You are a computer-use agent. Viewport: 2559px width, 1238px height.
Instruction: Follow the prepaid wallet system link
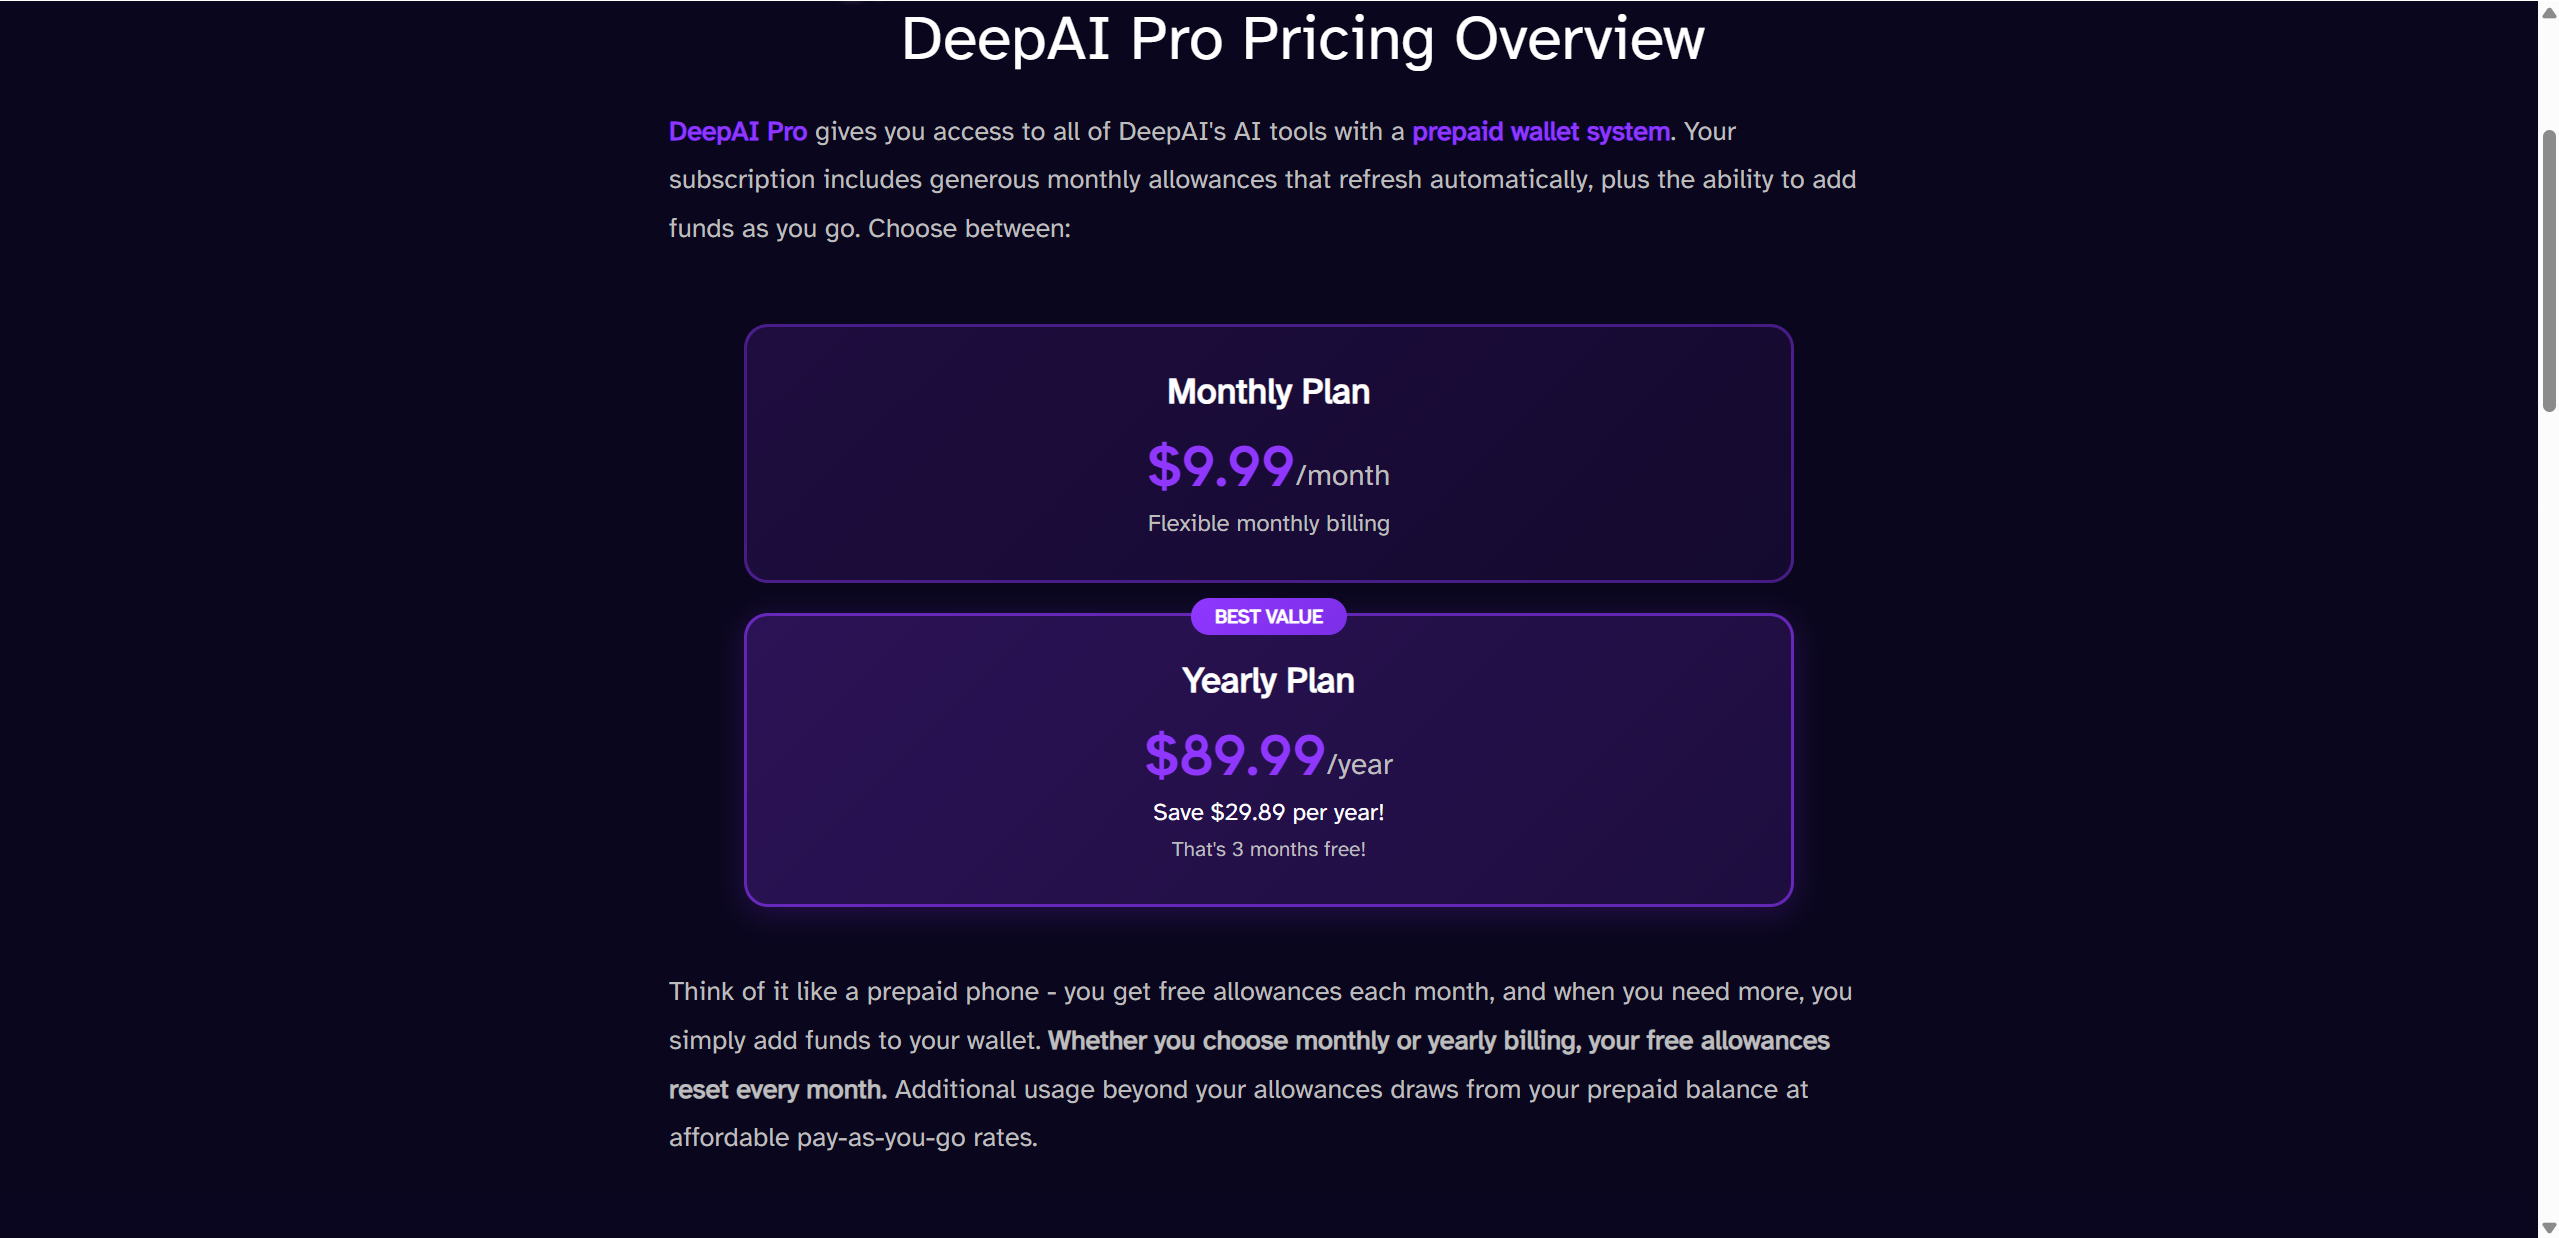(x=1540, y=132)
